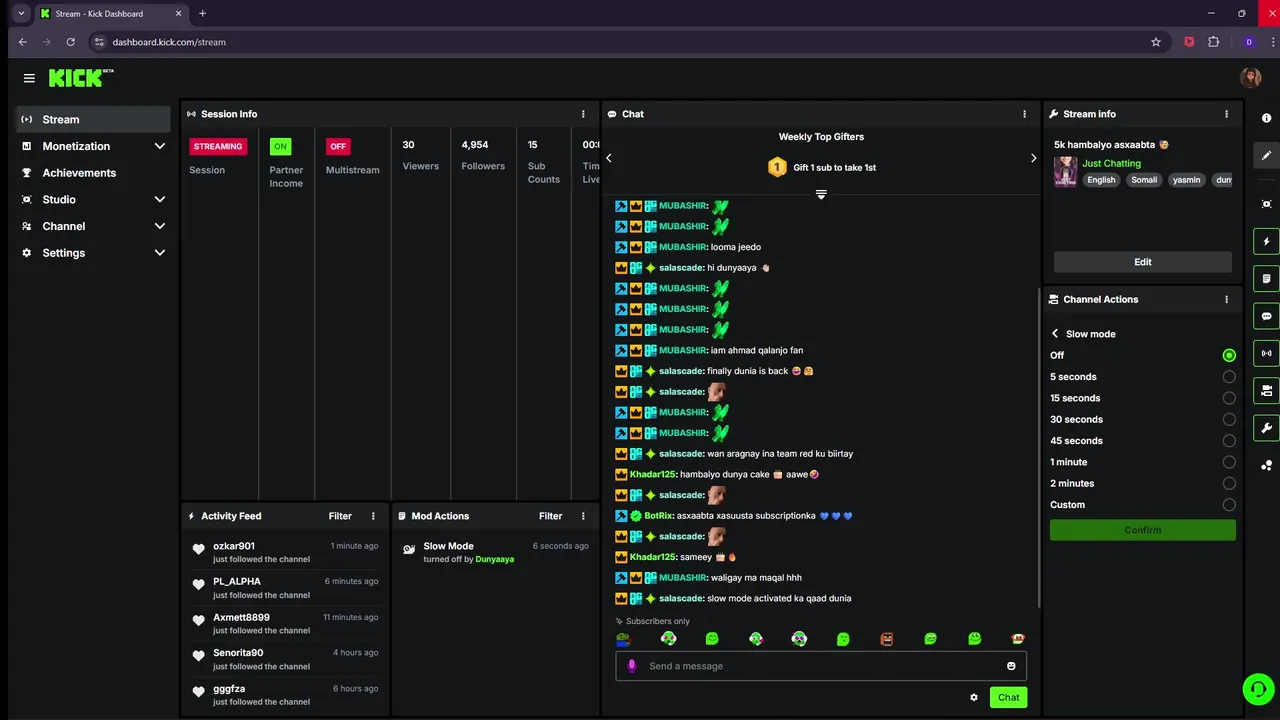Focus the Send a message field
The height and width of the screenshot is (720, 1280).
[821, 666]
